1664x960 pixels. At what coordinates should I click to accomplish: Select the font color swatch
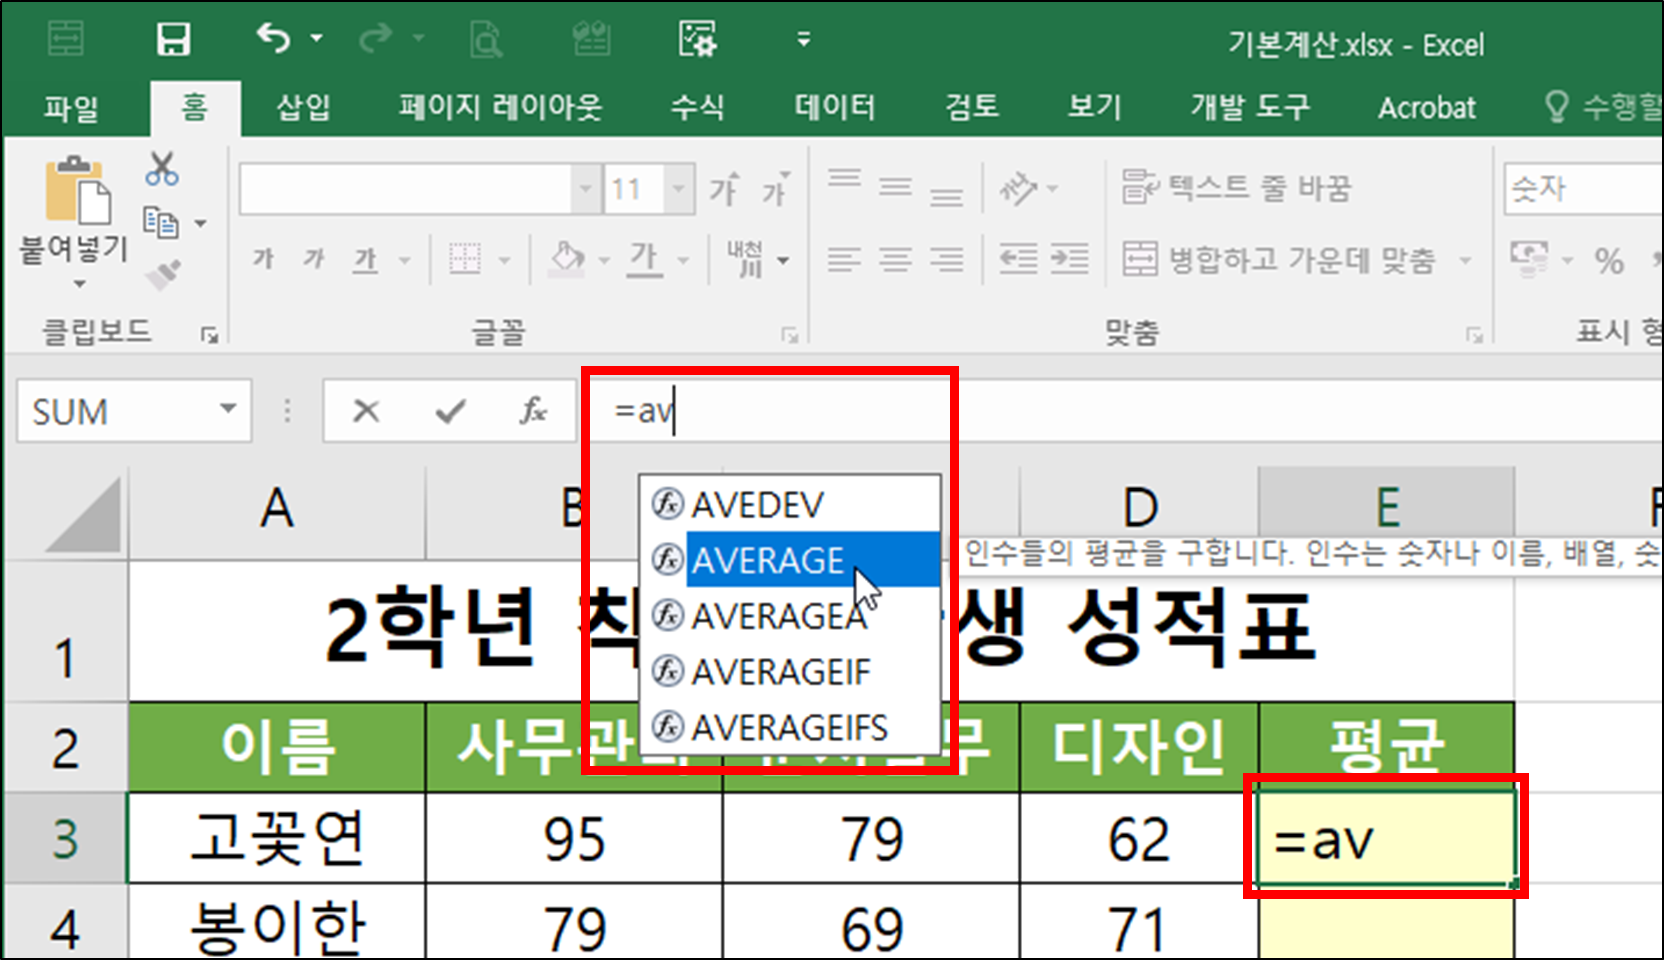pos(646,259)
